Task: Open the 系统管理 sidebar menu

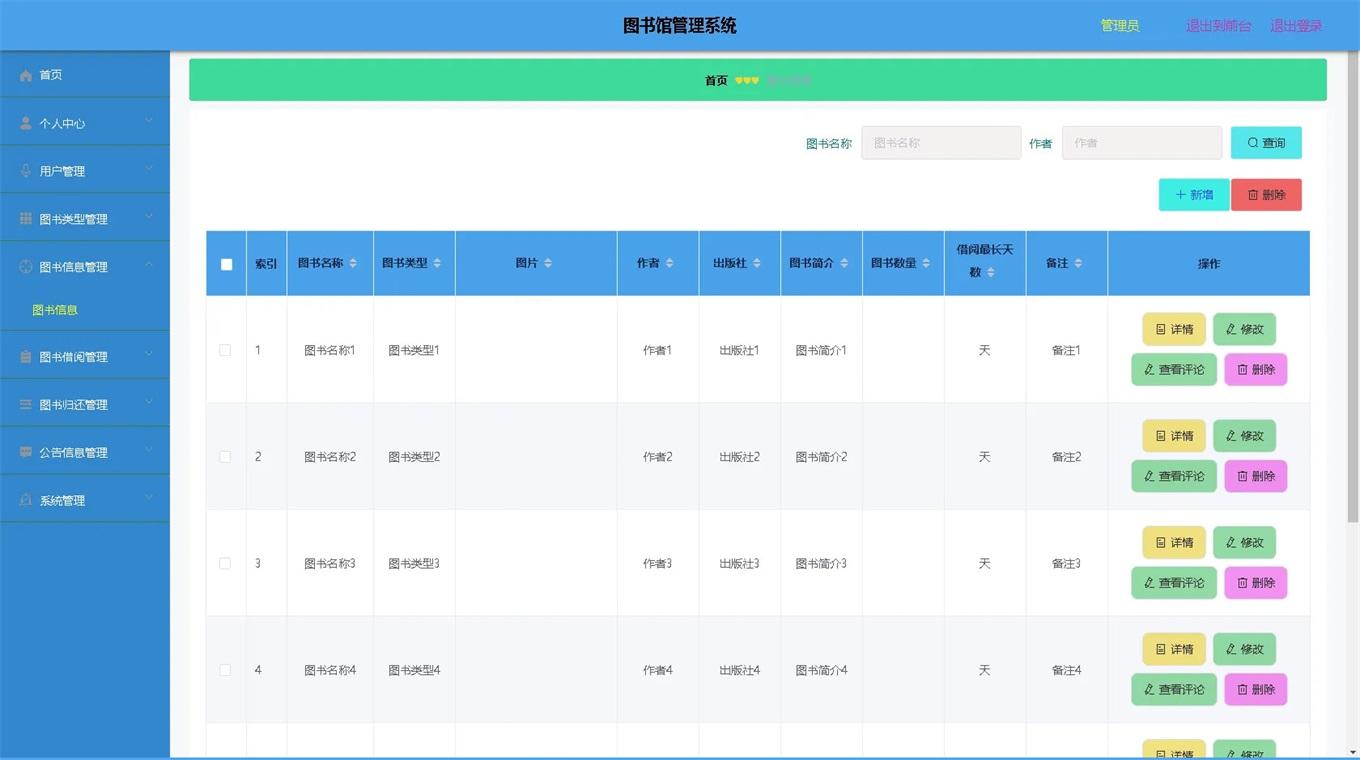Action: 85,500
